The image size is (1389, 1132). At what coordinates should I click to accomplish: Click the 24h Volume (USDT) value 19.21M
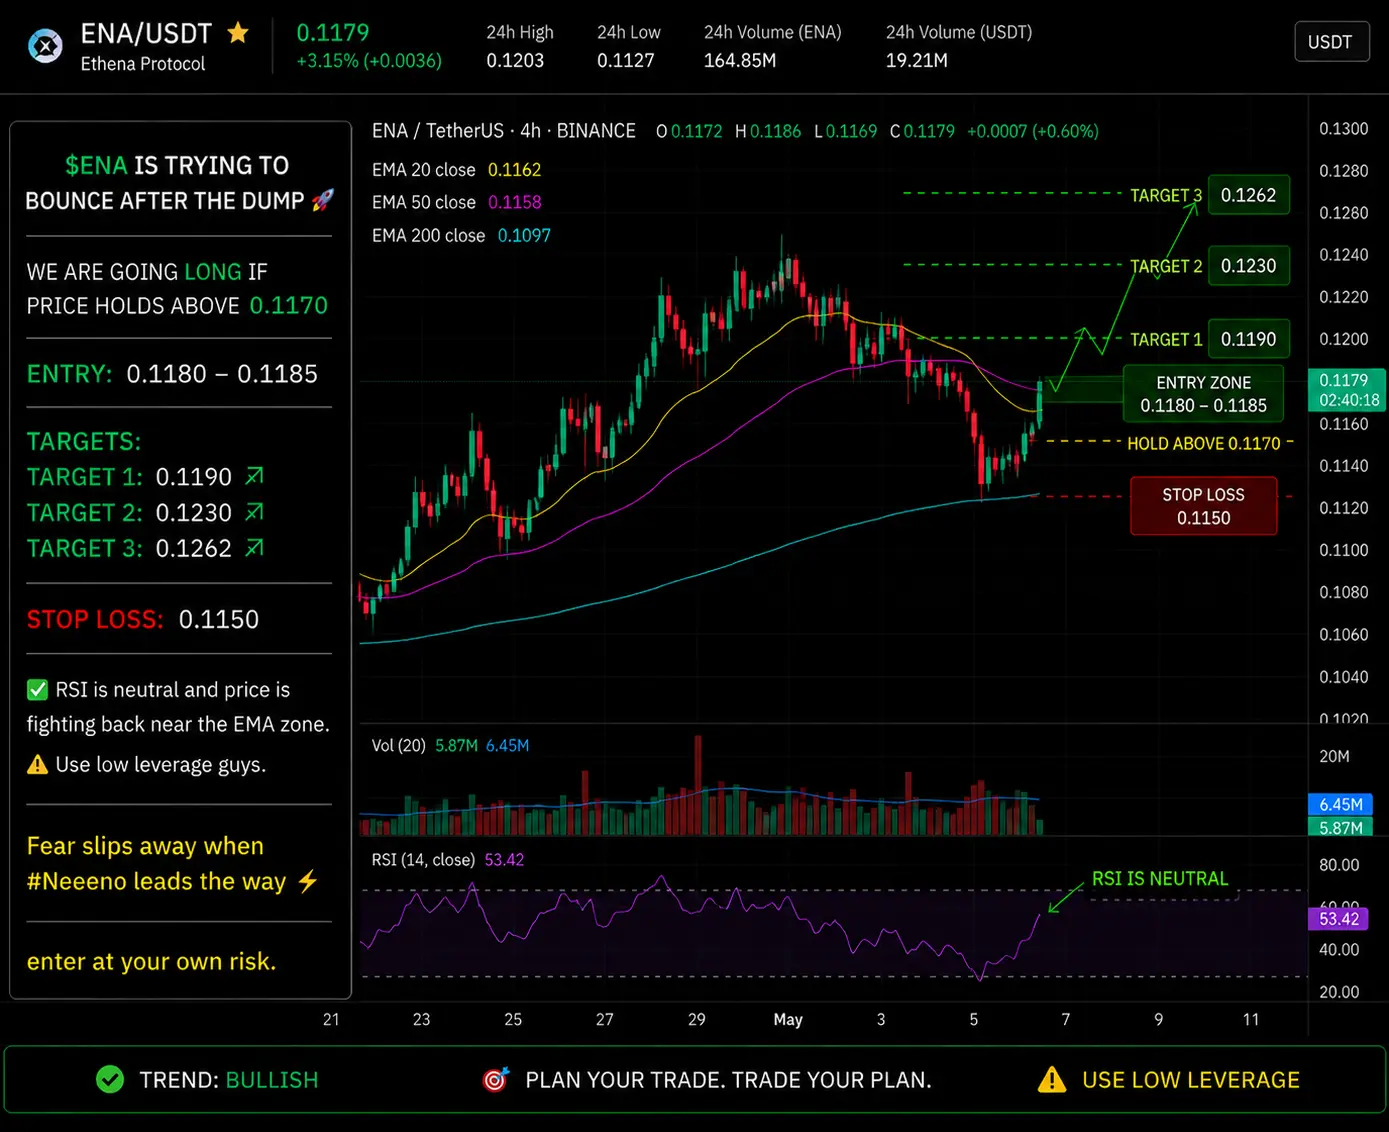(917, 61)
